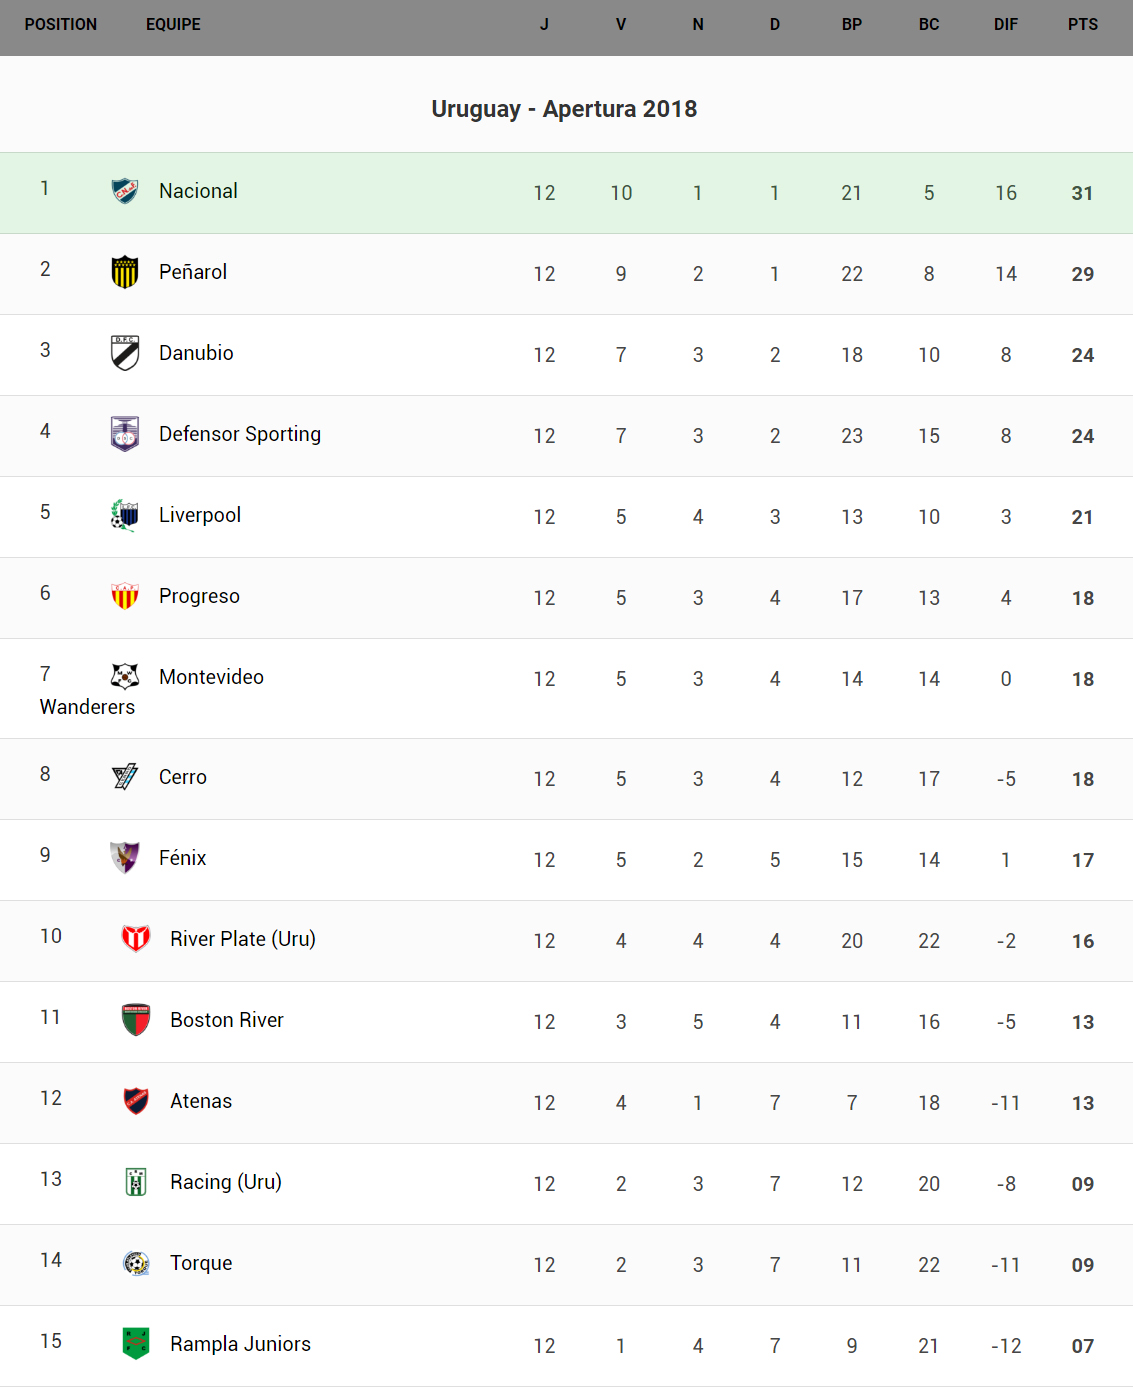Screen dimensions: 1133x1396
Task: Click the Liverpool club crest icon
Action: [125, 515]
